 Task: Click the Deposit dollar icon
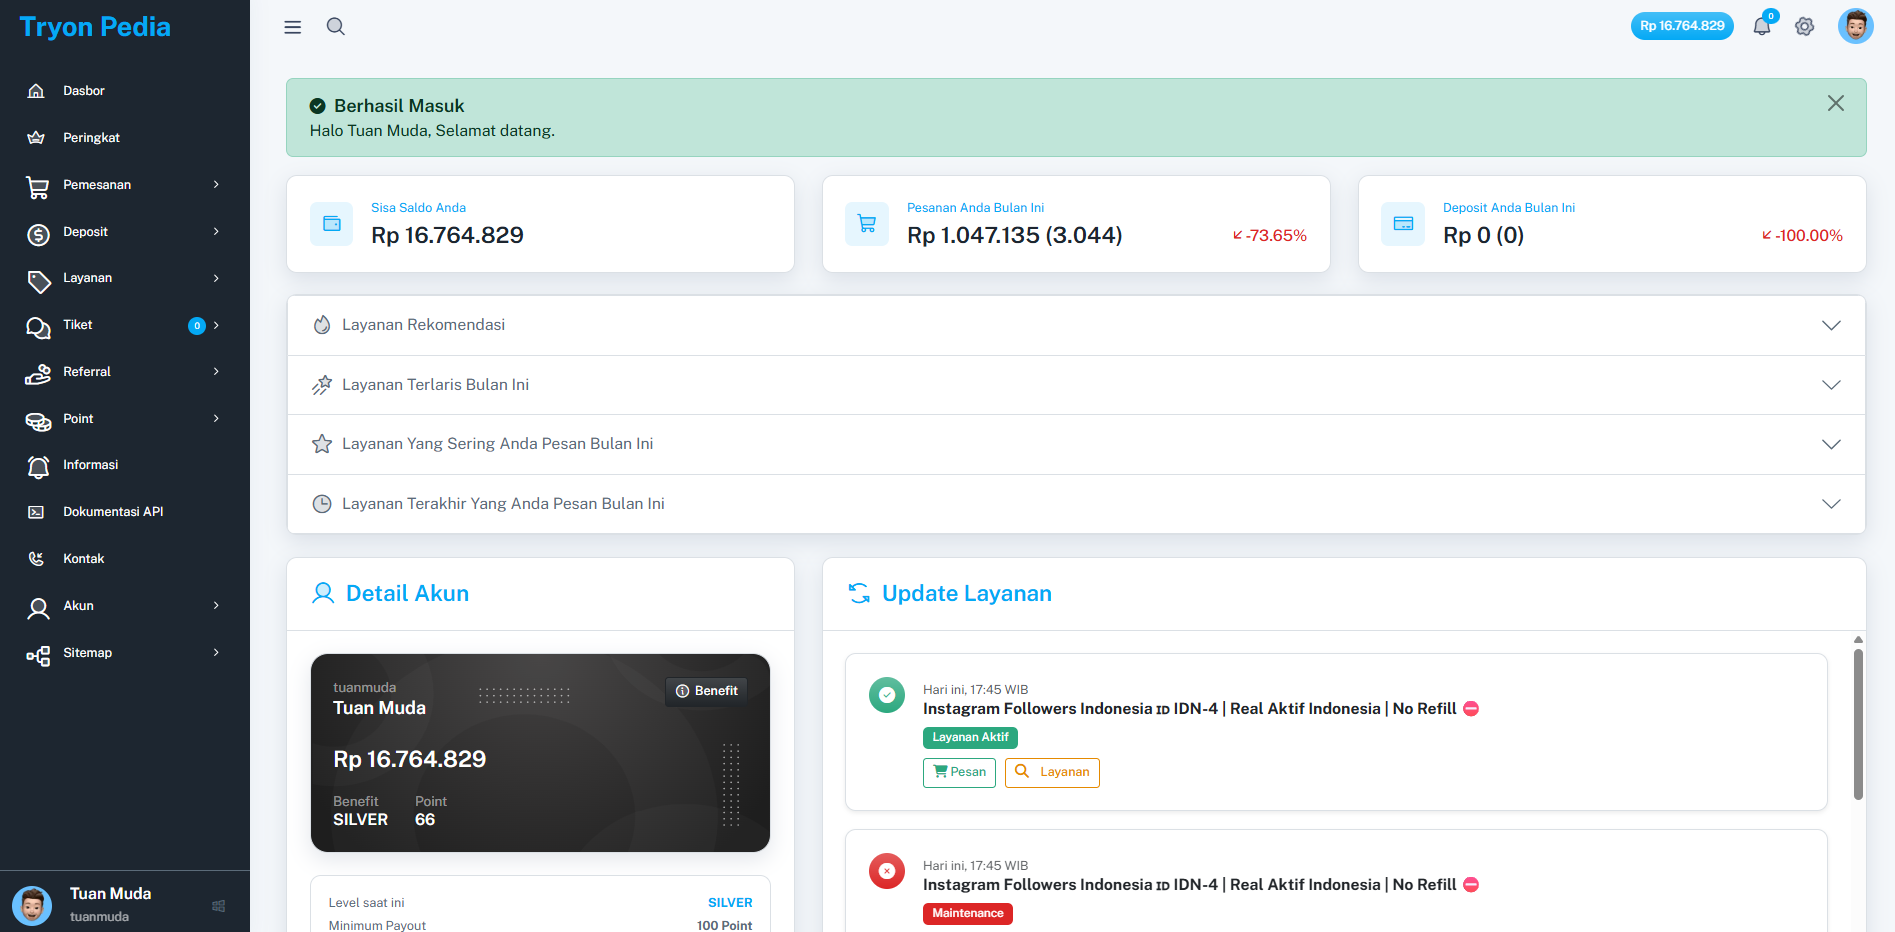(x=38, y=234)
